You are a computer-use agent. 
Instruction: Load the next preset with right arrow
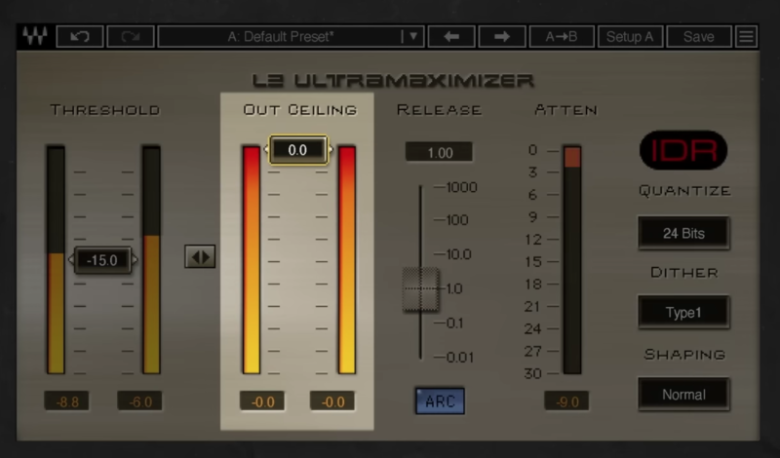[502, 37]
